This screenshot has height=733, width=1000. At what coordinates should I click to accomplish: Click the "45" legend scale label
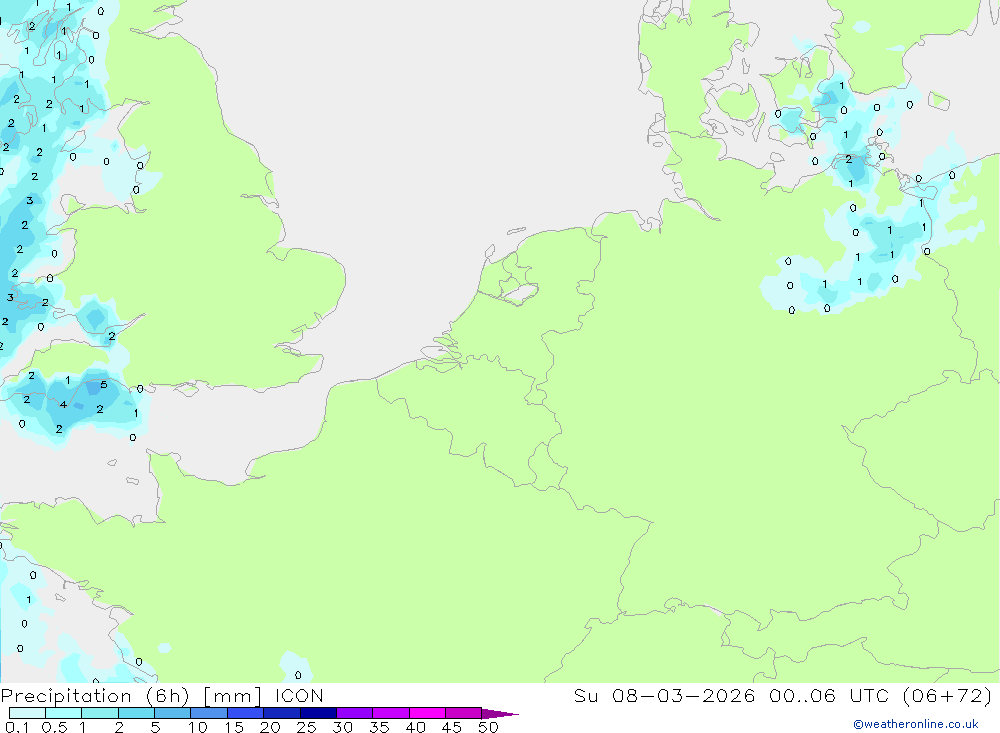[x=452, y=727]
